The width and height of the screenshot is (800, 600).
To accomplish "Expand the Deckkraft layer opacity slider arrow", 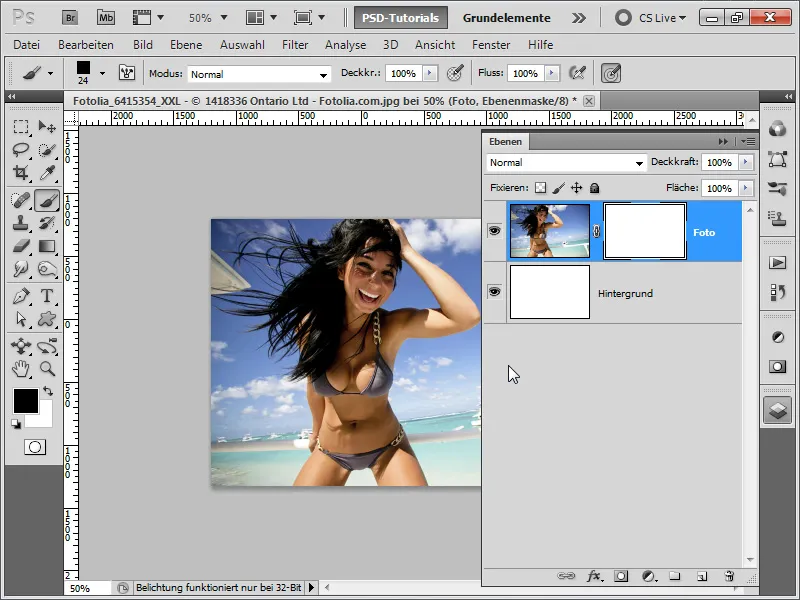I will [x=745, y=162].
